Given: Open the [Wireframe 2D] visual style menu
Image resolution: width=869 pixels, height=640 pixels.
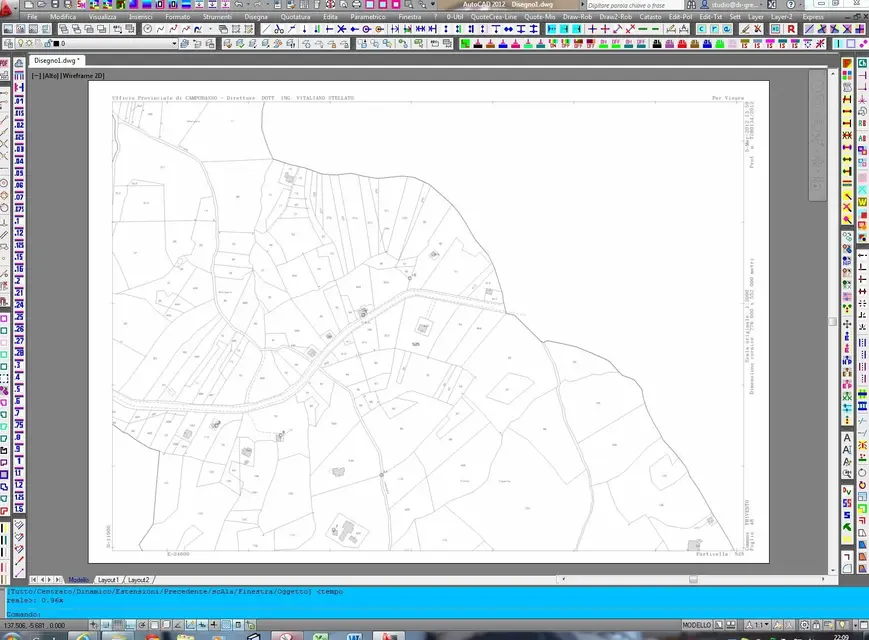Looking at the screenshot, I should (83, 76).
